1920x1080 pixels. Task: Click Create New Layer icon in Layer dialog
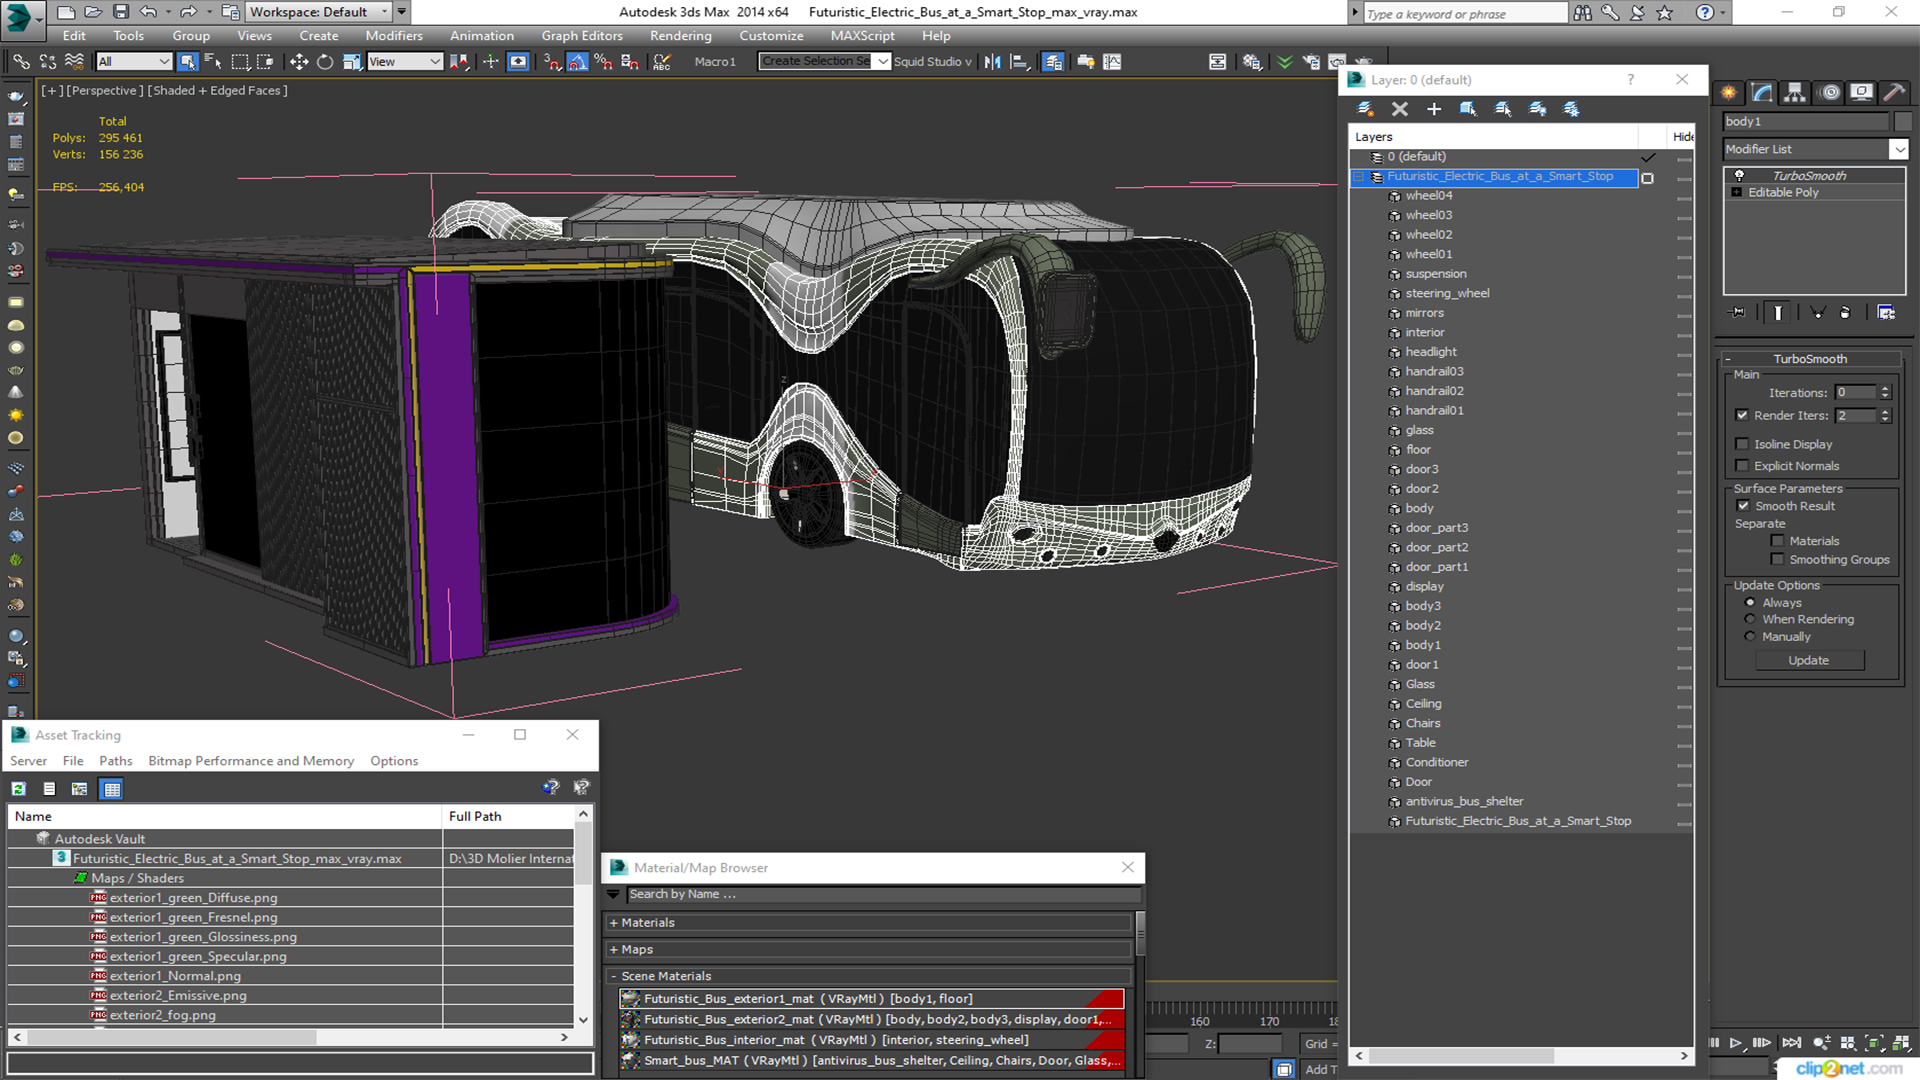tap(1365, 109)
